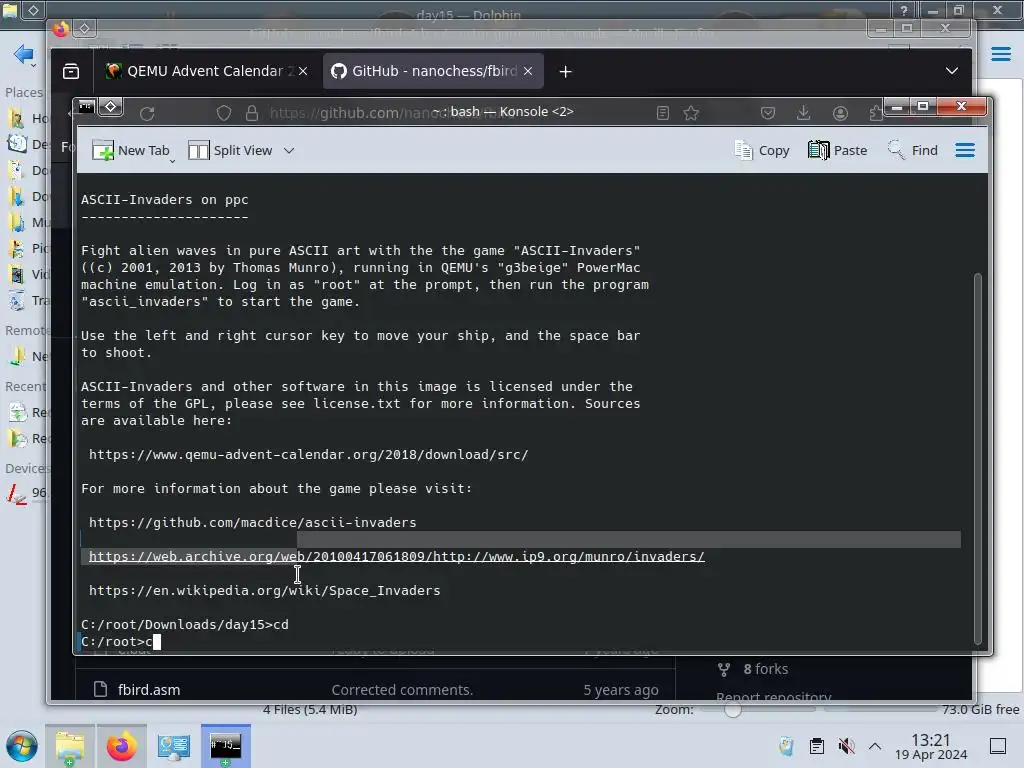
Task: Open Find in Konsole toolbar
Action: 912,150
